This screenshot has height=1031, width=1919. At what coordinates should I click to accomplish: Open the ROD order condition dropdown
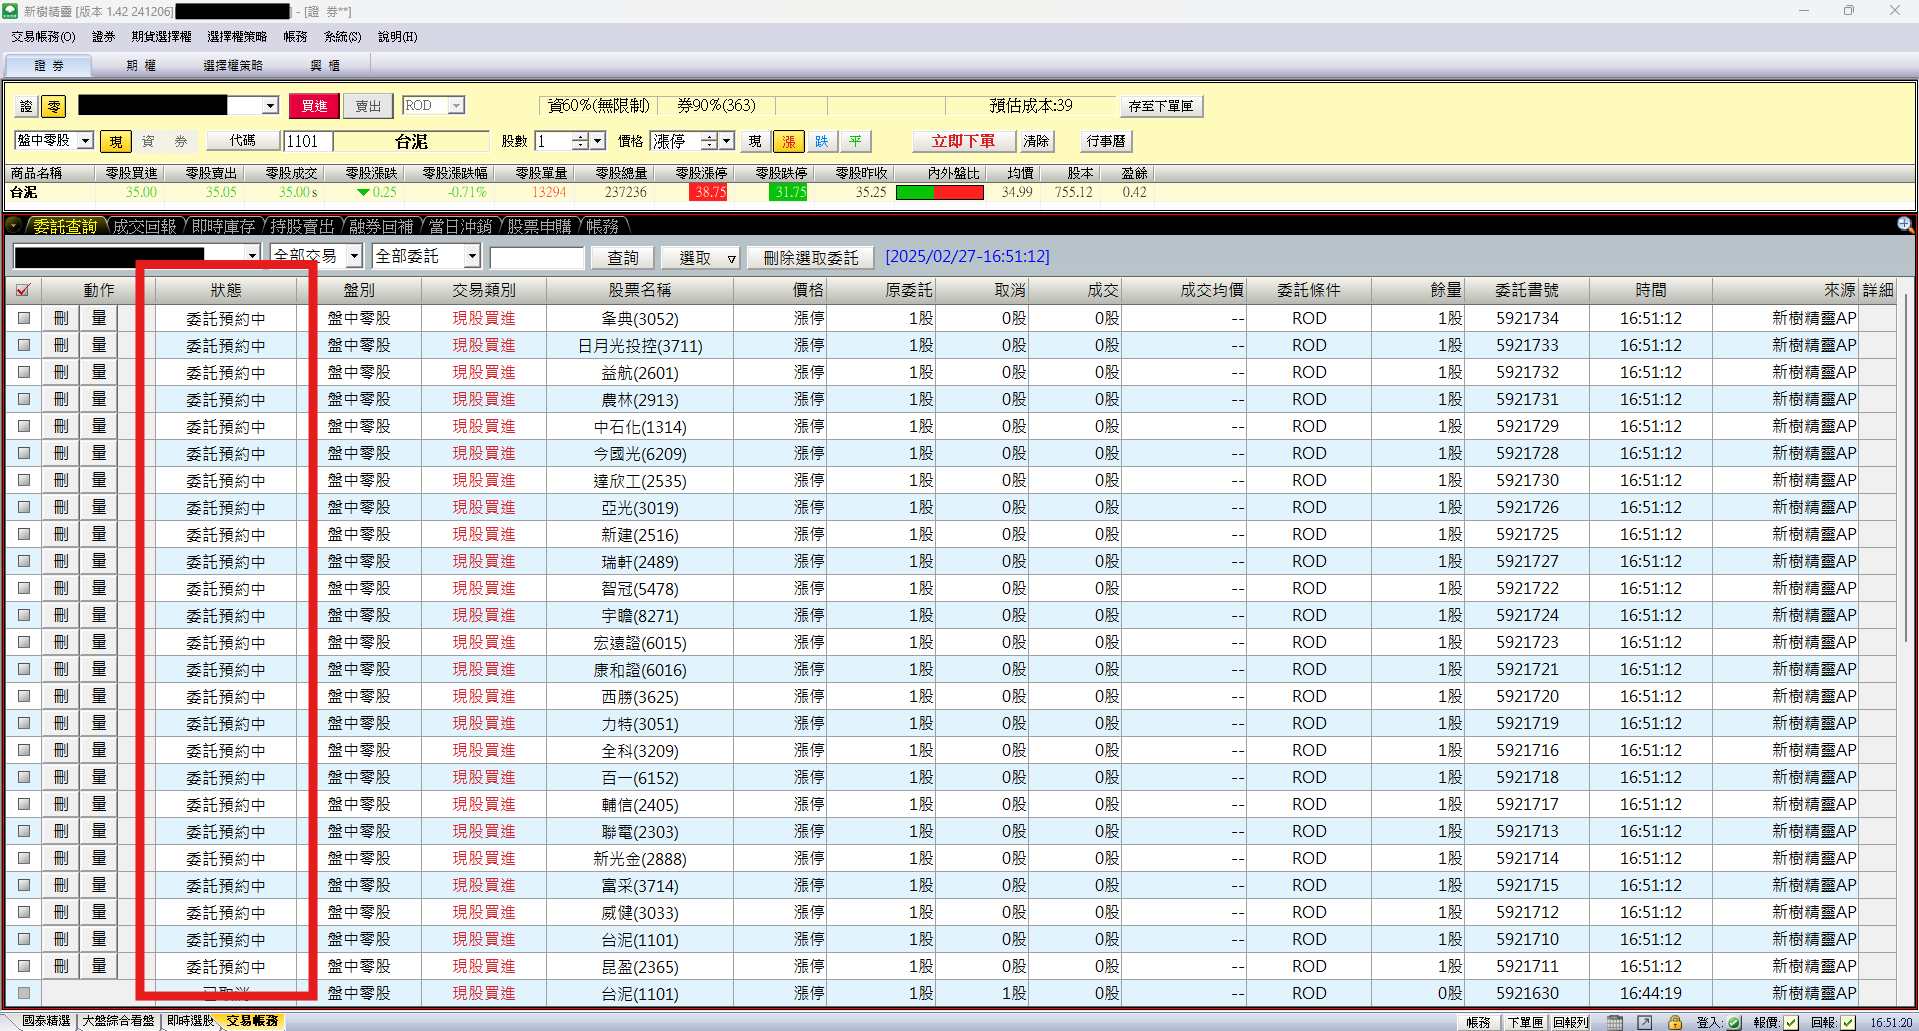click(456, 105)
